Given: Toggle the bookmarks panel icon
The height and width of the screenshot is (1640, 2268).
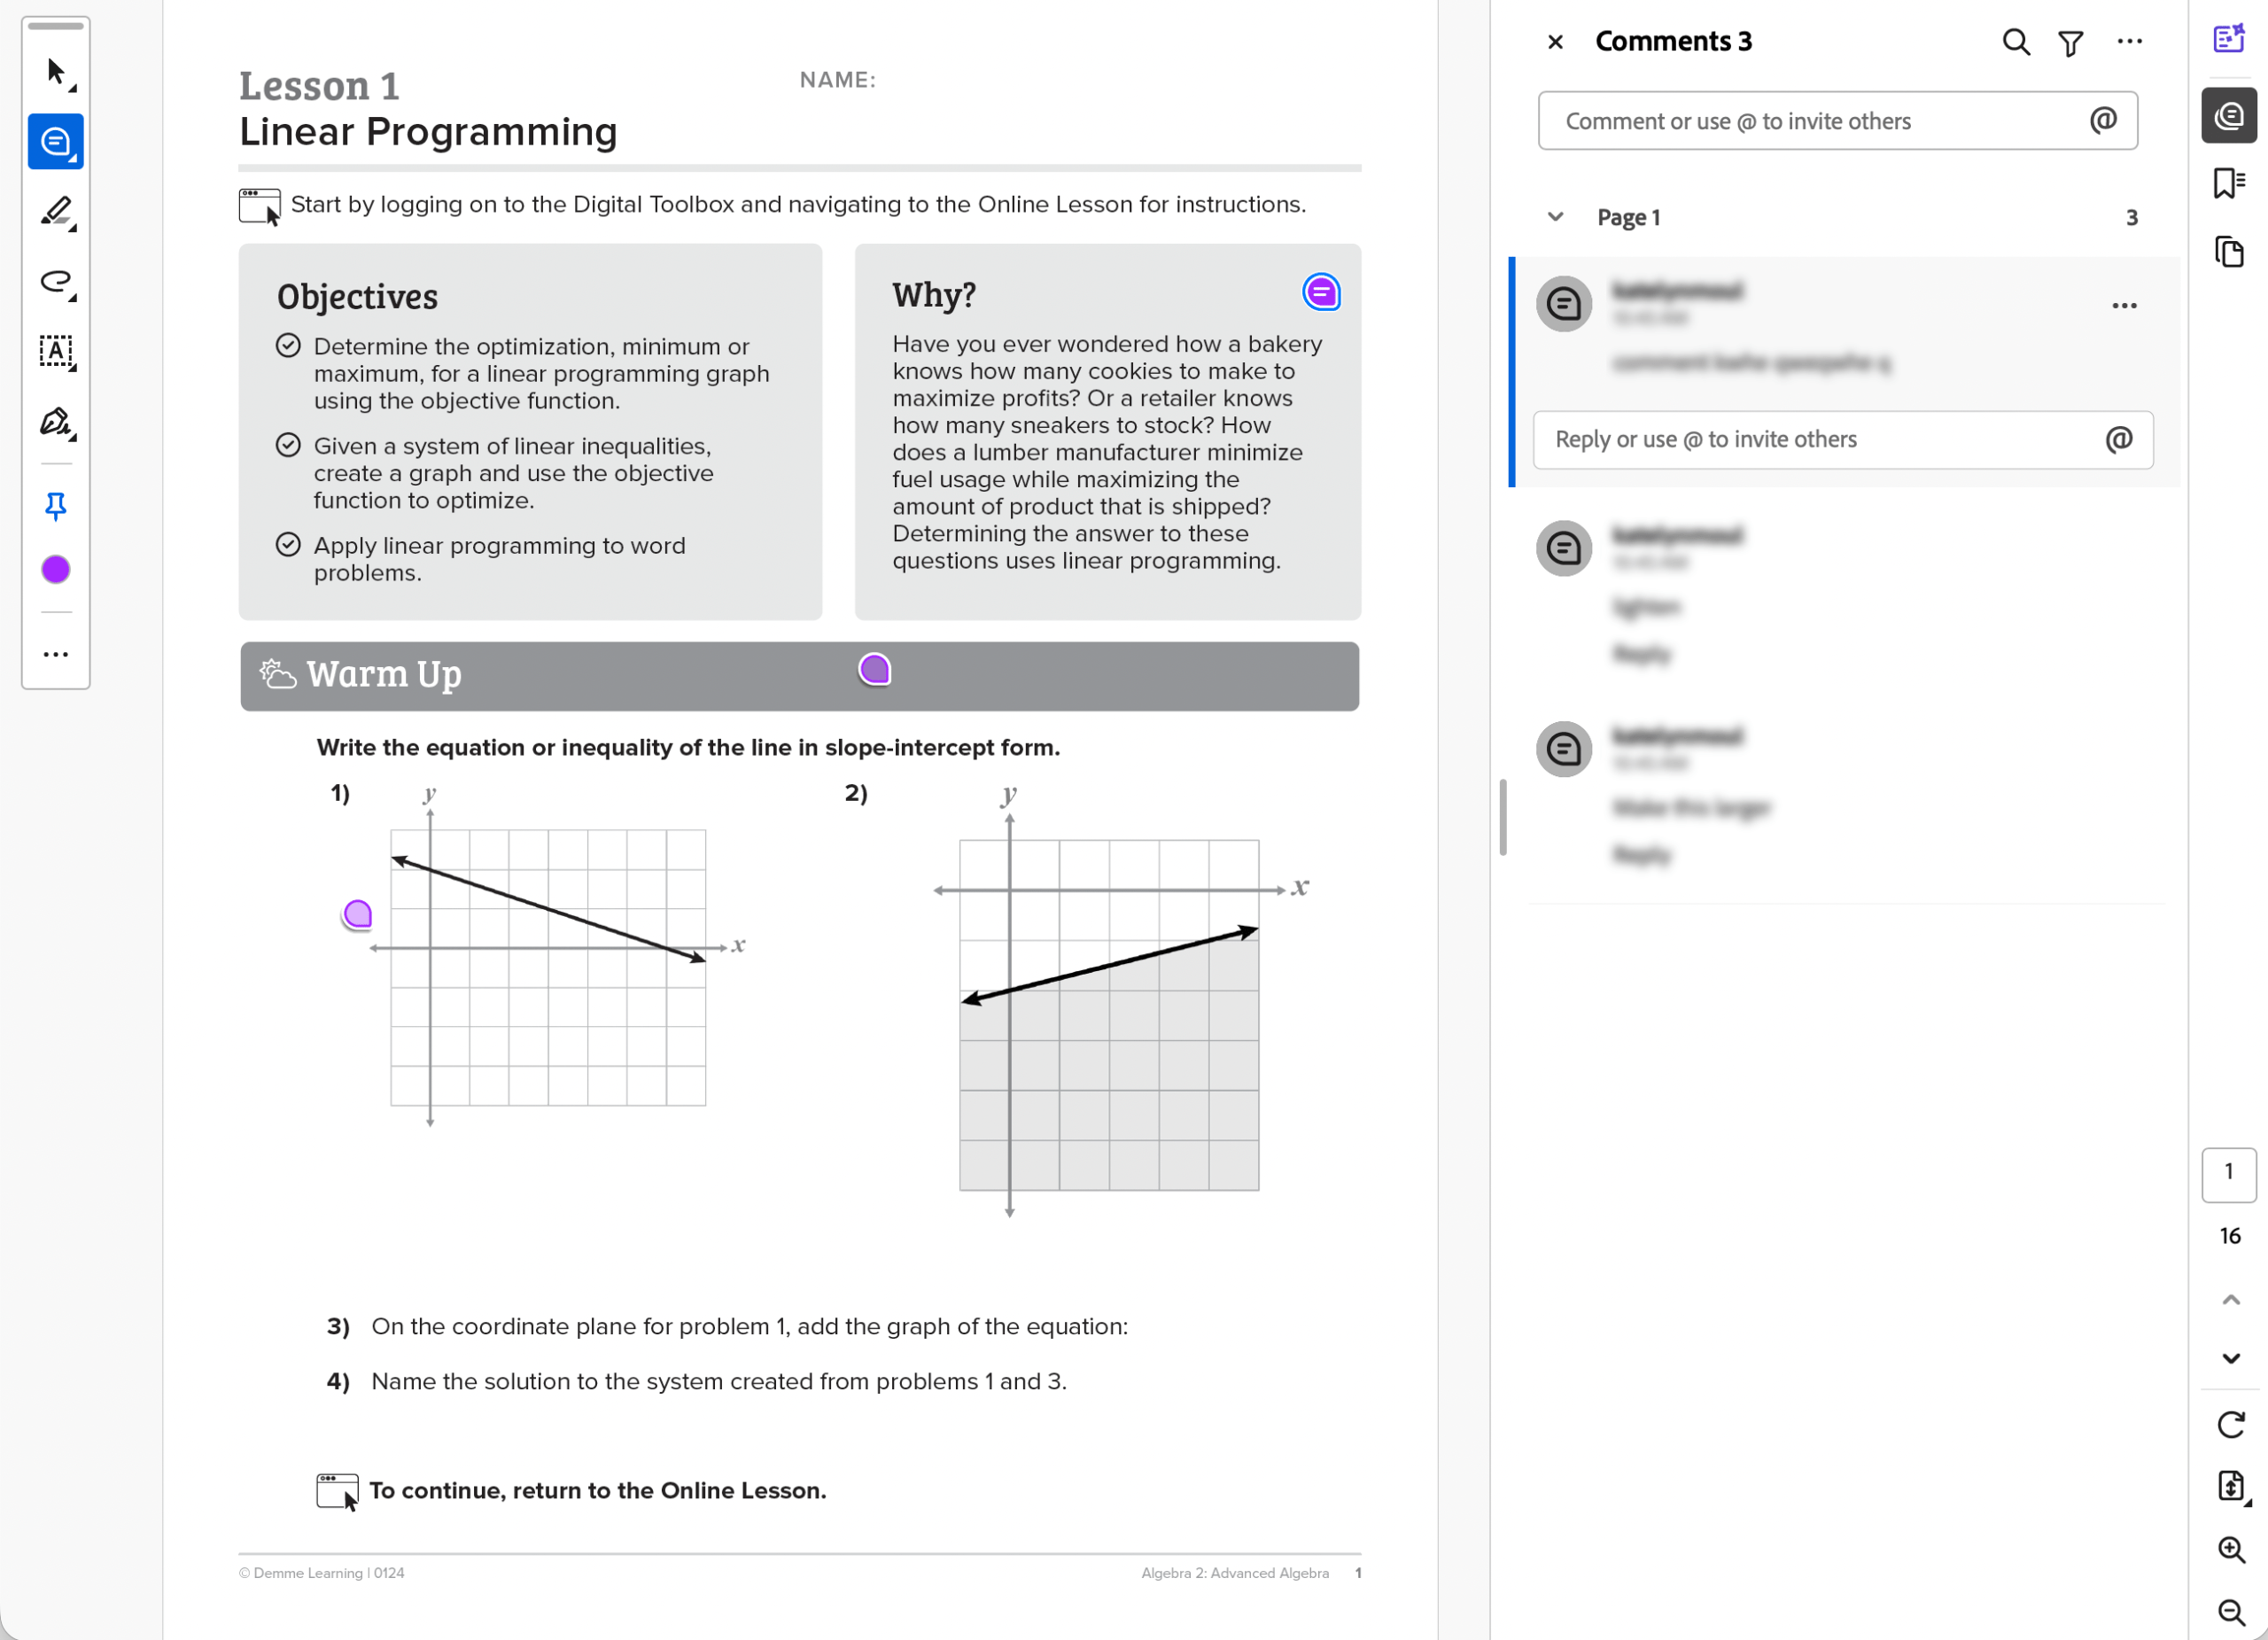Looking at the screenshot, I should pos(2229,183).
